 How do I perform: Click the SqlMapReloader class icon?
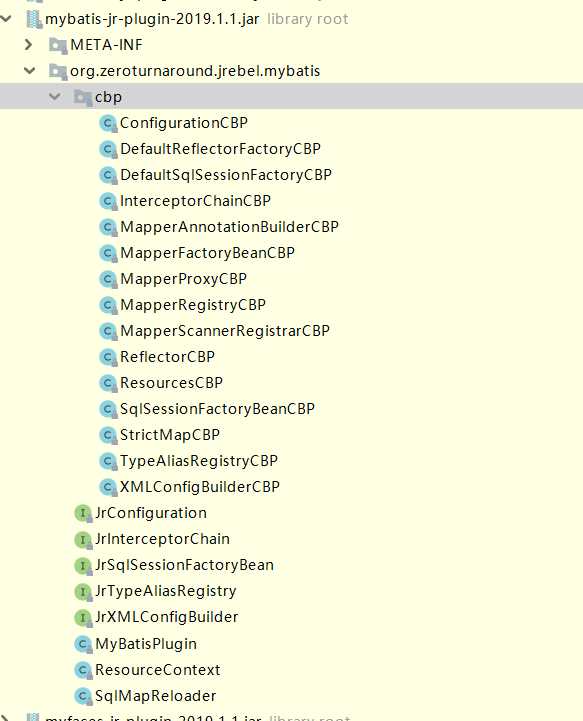(83, 696)
